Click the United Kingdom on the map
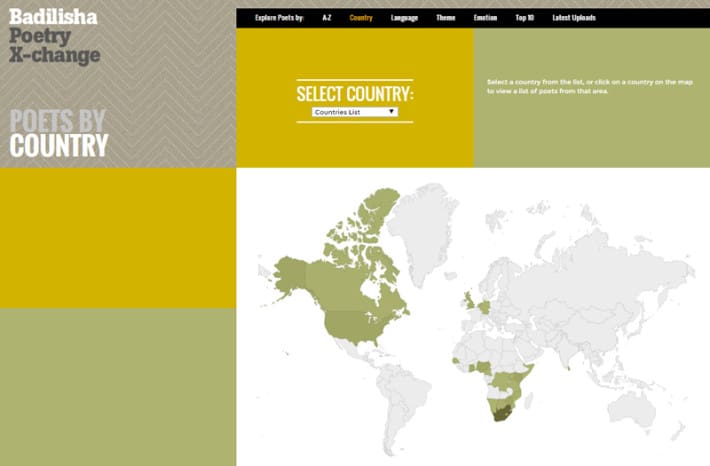The image size is (710, 466). (x=467, y=300)
